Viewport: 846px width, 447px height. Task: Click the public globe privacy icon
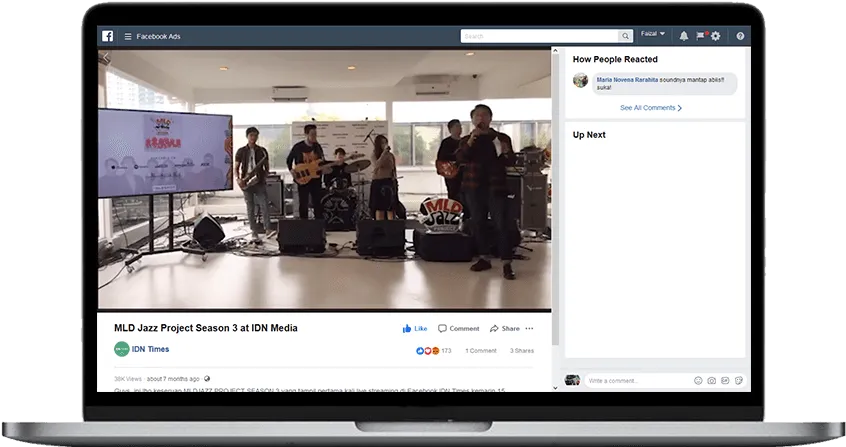click(207, 379)
